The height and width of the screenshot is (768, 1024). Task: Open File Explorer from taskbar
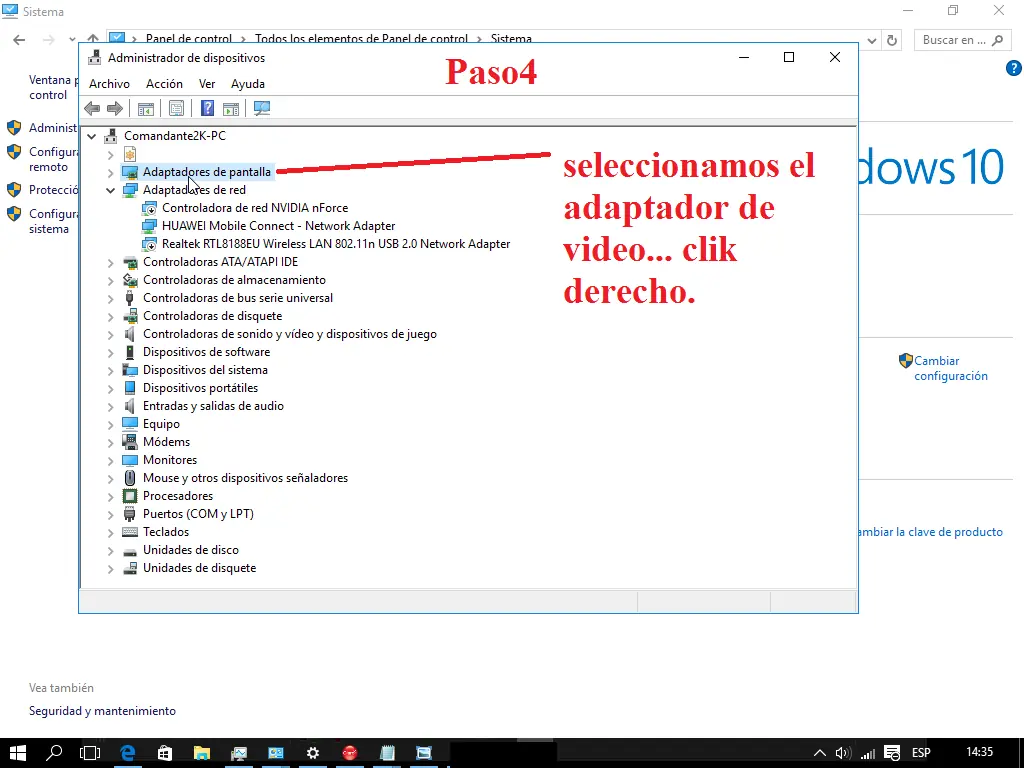pos(202,753)
